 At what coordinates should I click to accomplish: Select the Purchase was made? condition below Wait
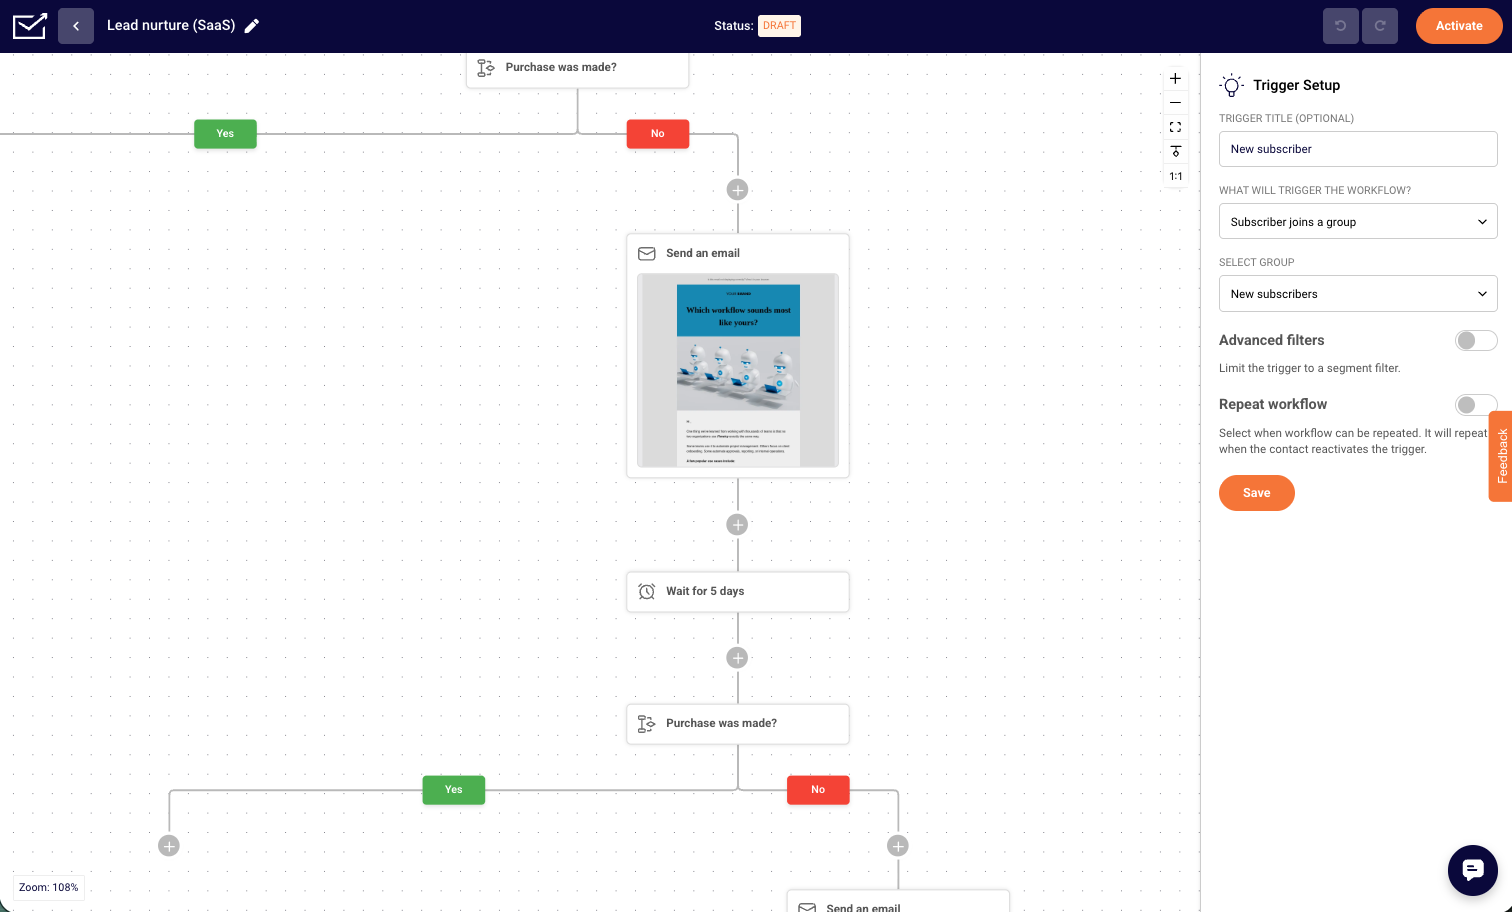tap(738, 724)
